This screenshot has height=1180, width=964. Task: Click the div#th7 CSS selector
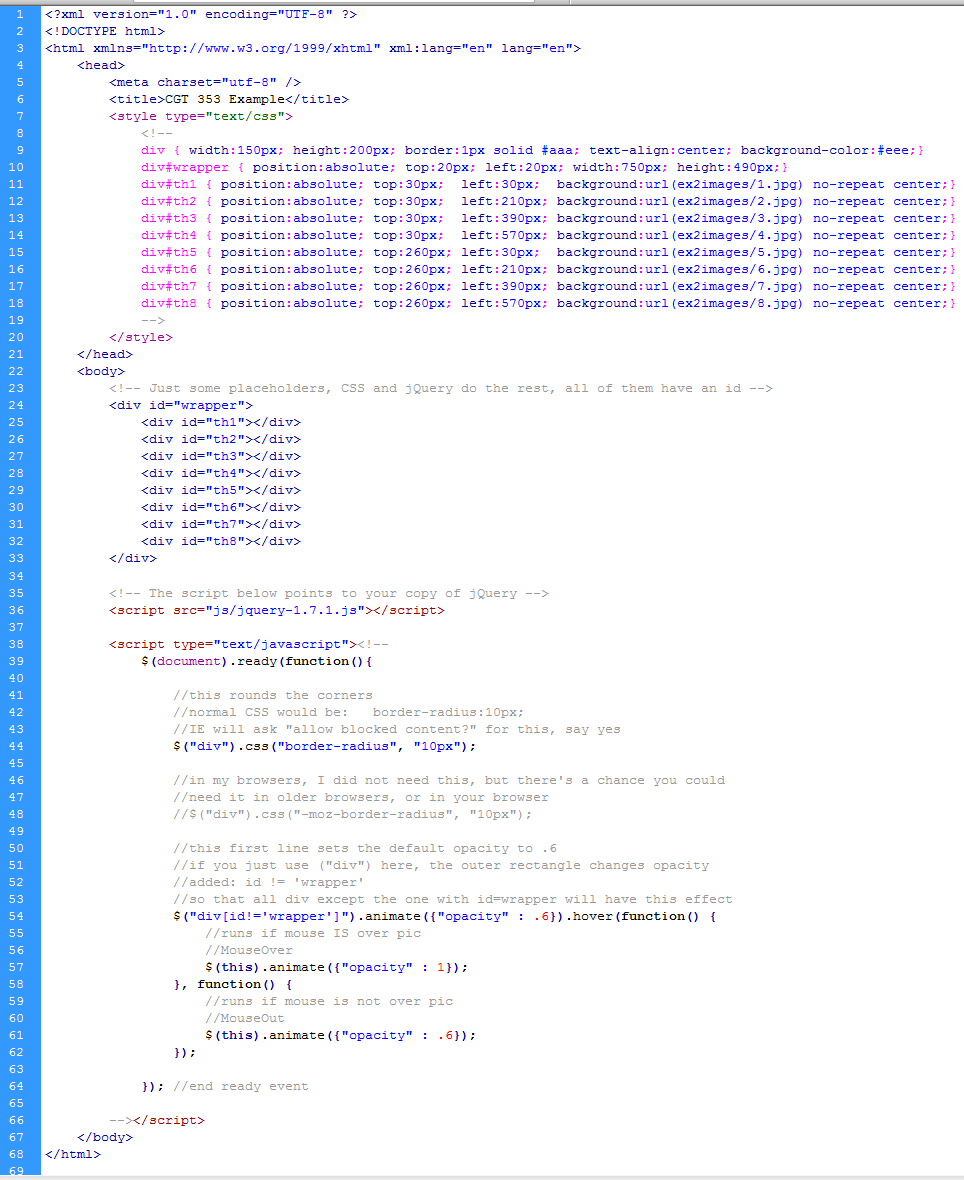click(x=169, y=287)
